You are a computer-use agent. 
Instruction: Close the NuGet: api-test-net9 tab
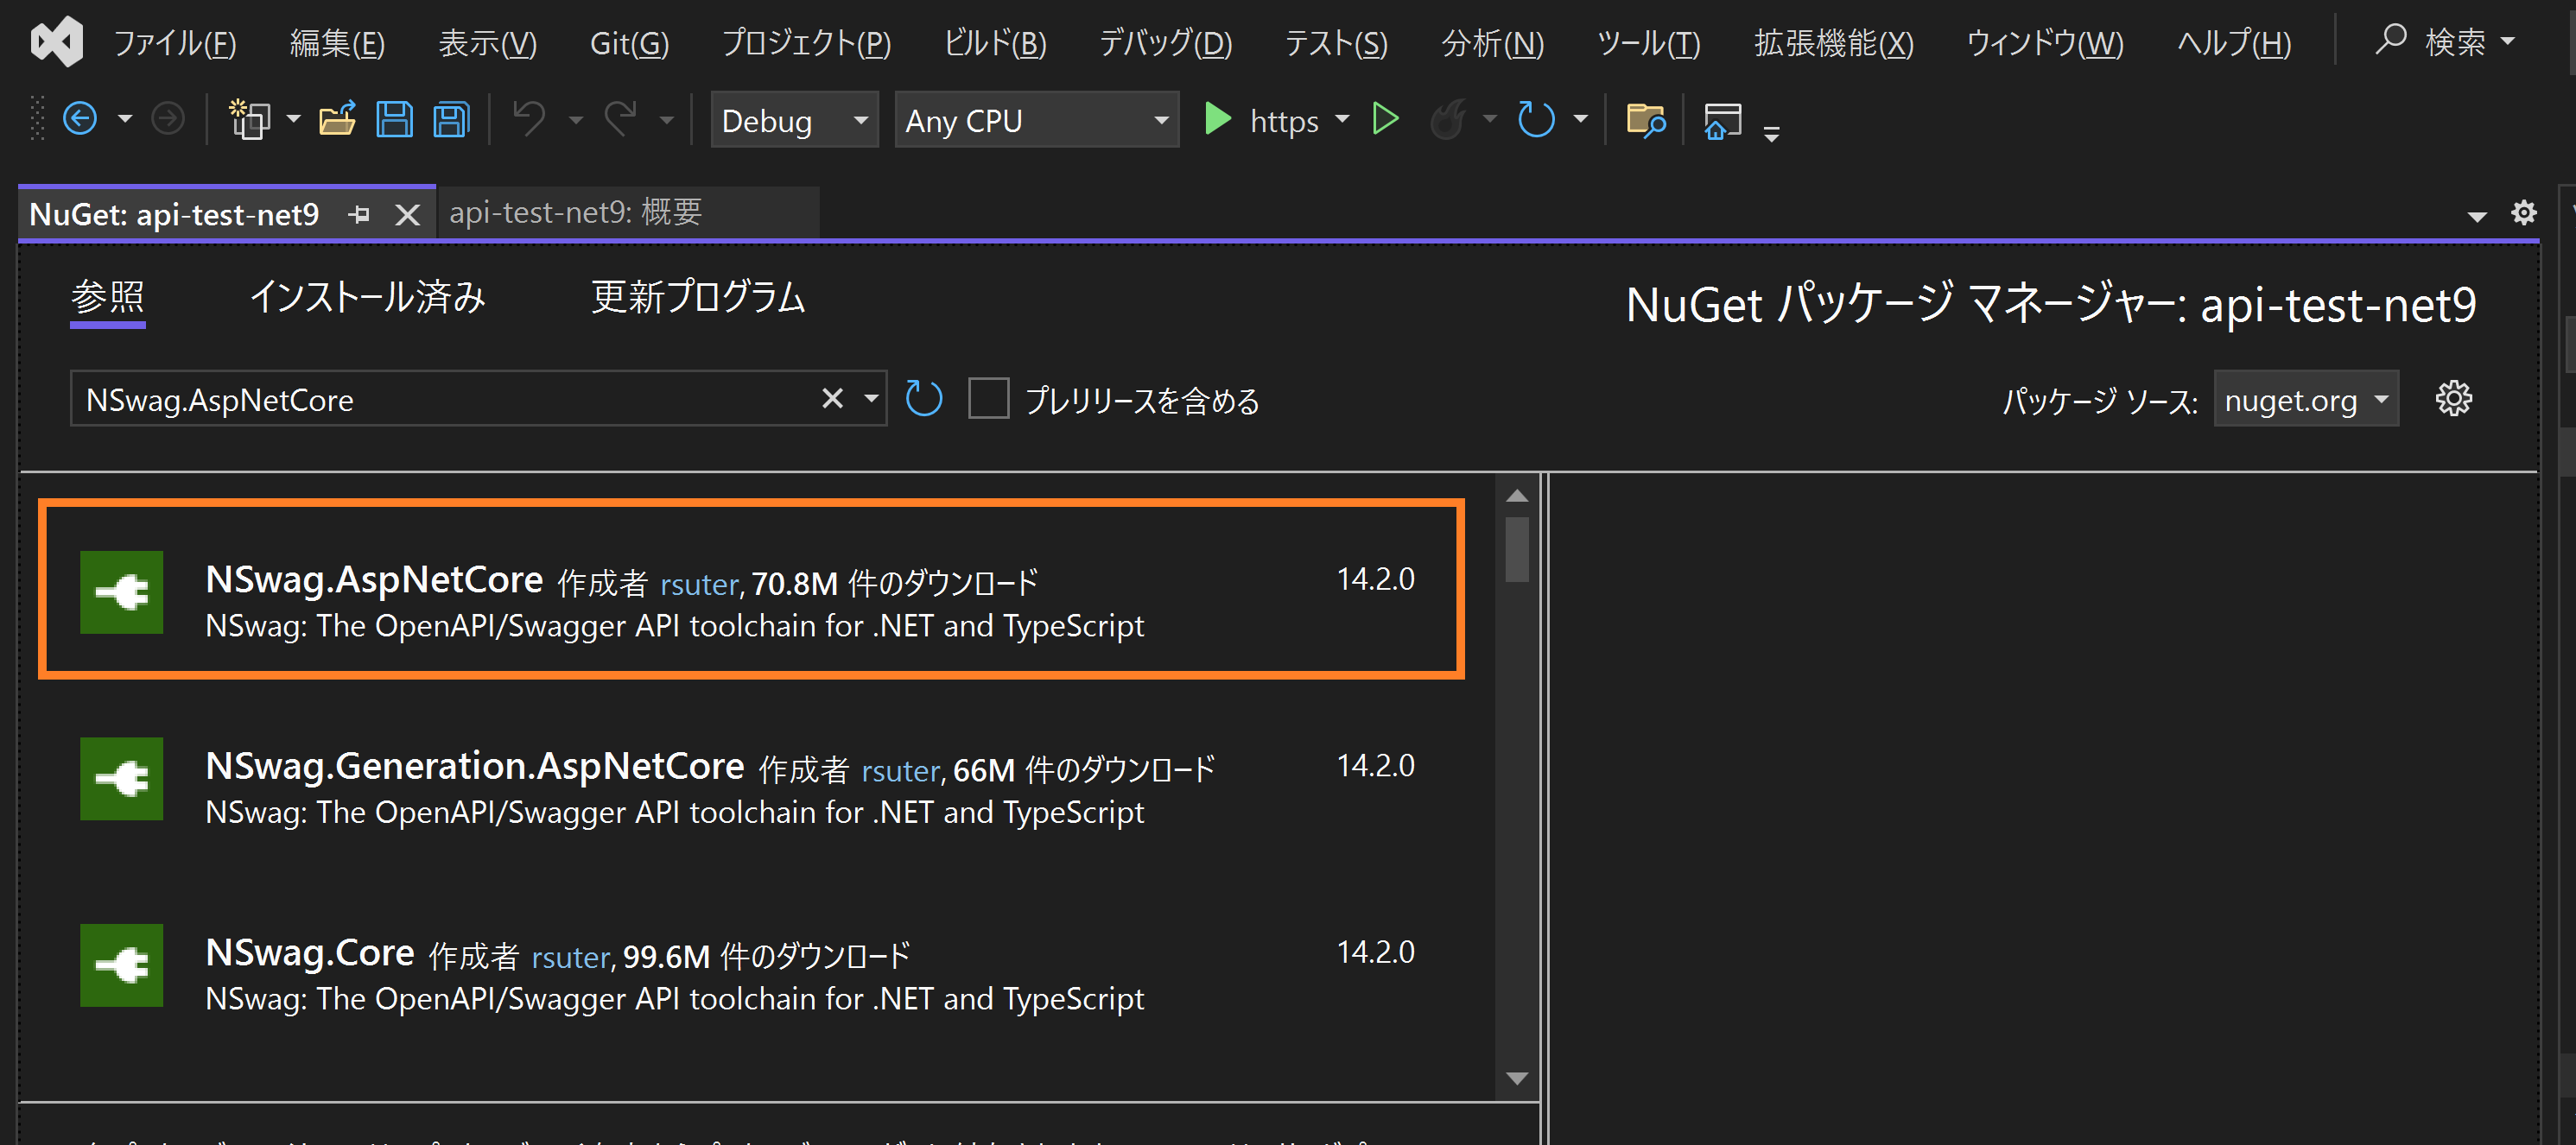[407, 214]
